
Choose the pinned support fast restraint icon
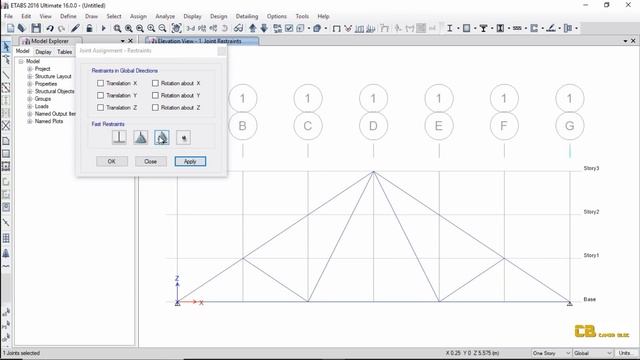(x=140, y=138)
